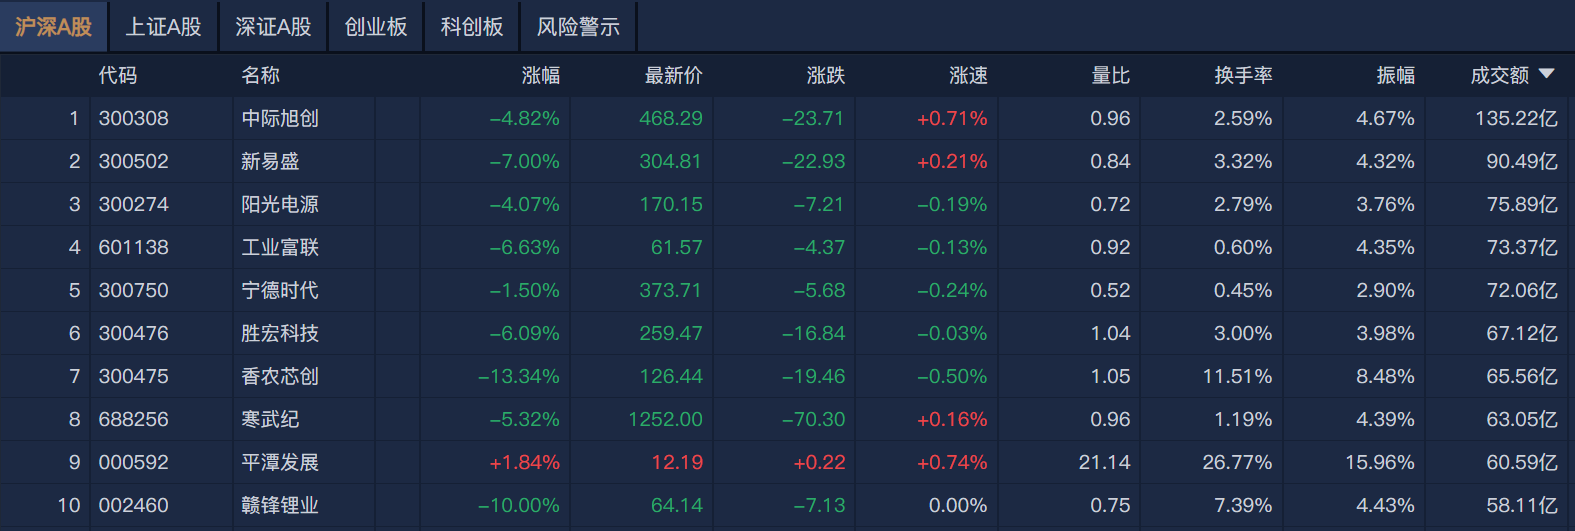The width and height of the screenshot is (1575, 531).
Task: Open the 创业板 tab
Action: click(376, 27)
